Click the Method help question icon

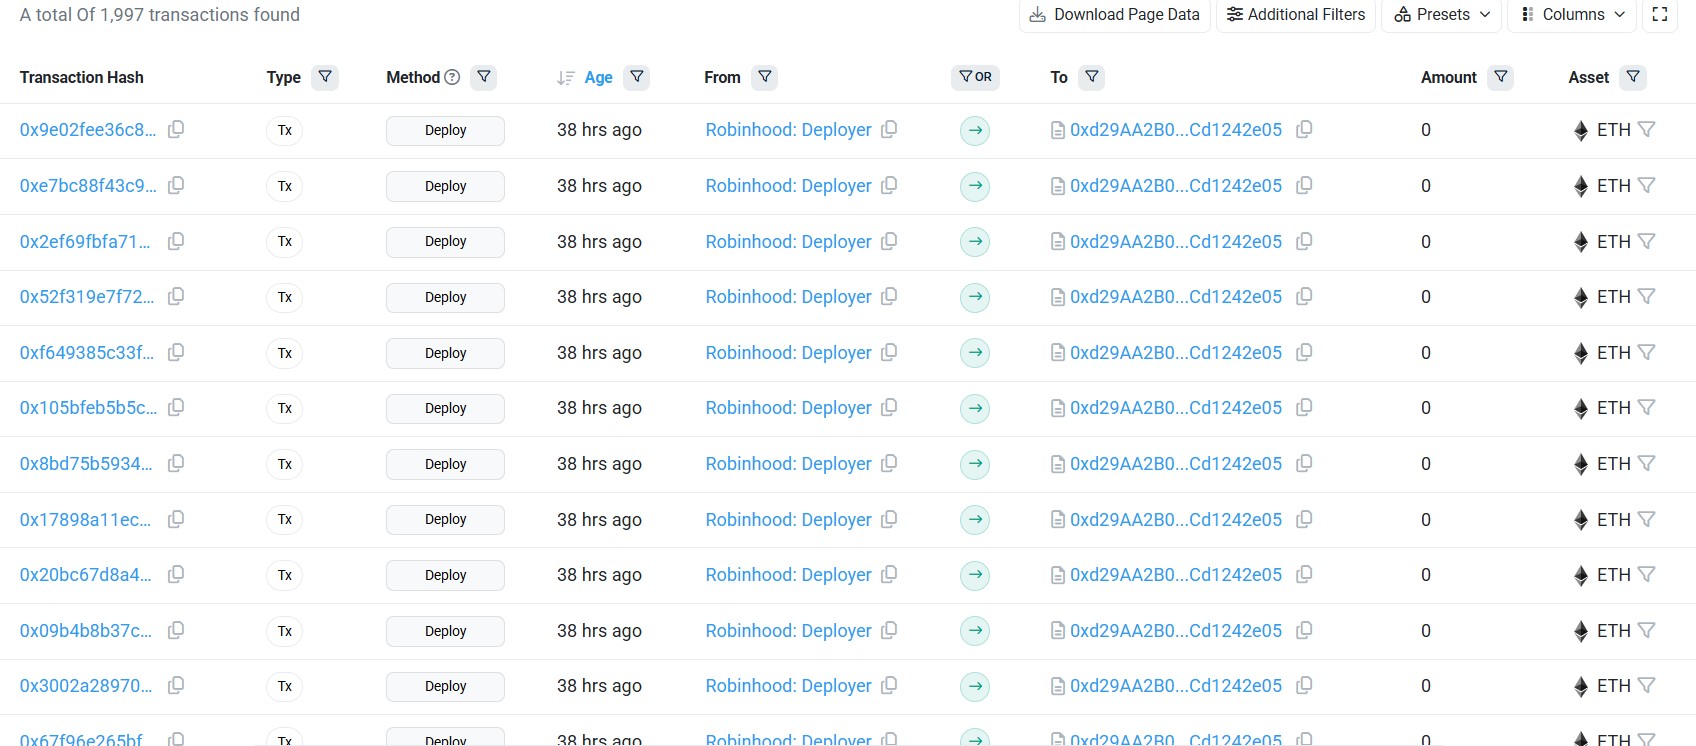coord(452,77)
